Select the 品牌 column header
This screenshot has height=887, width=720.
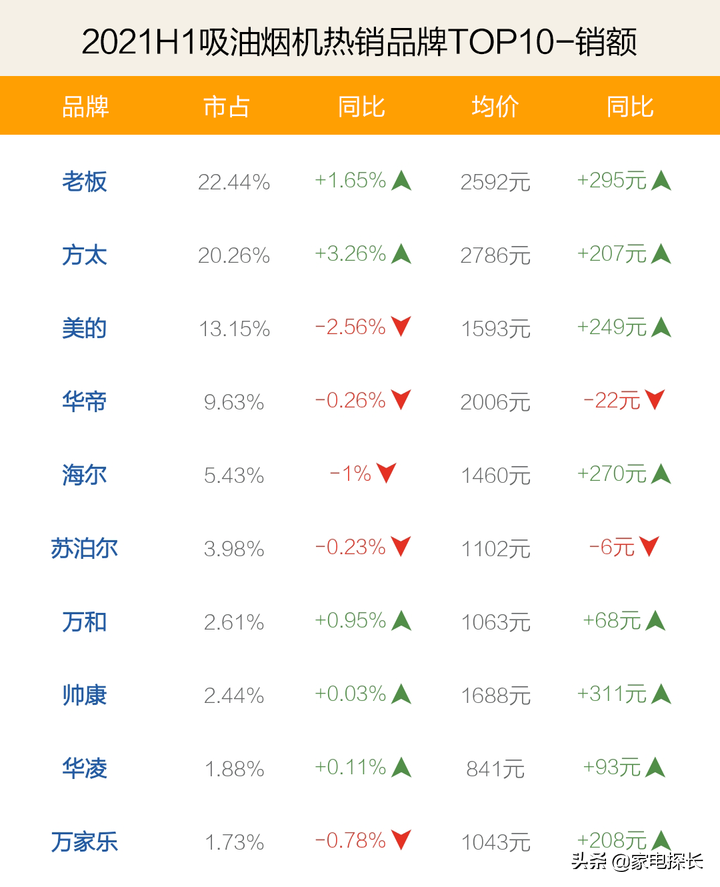85,106
